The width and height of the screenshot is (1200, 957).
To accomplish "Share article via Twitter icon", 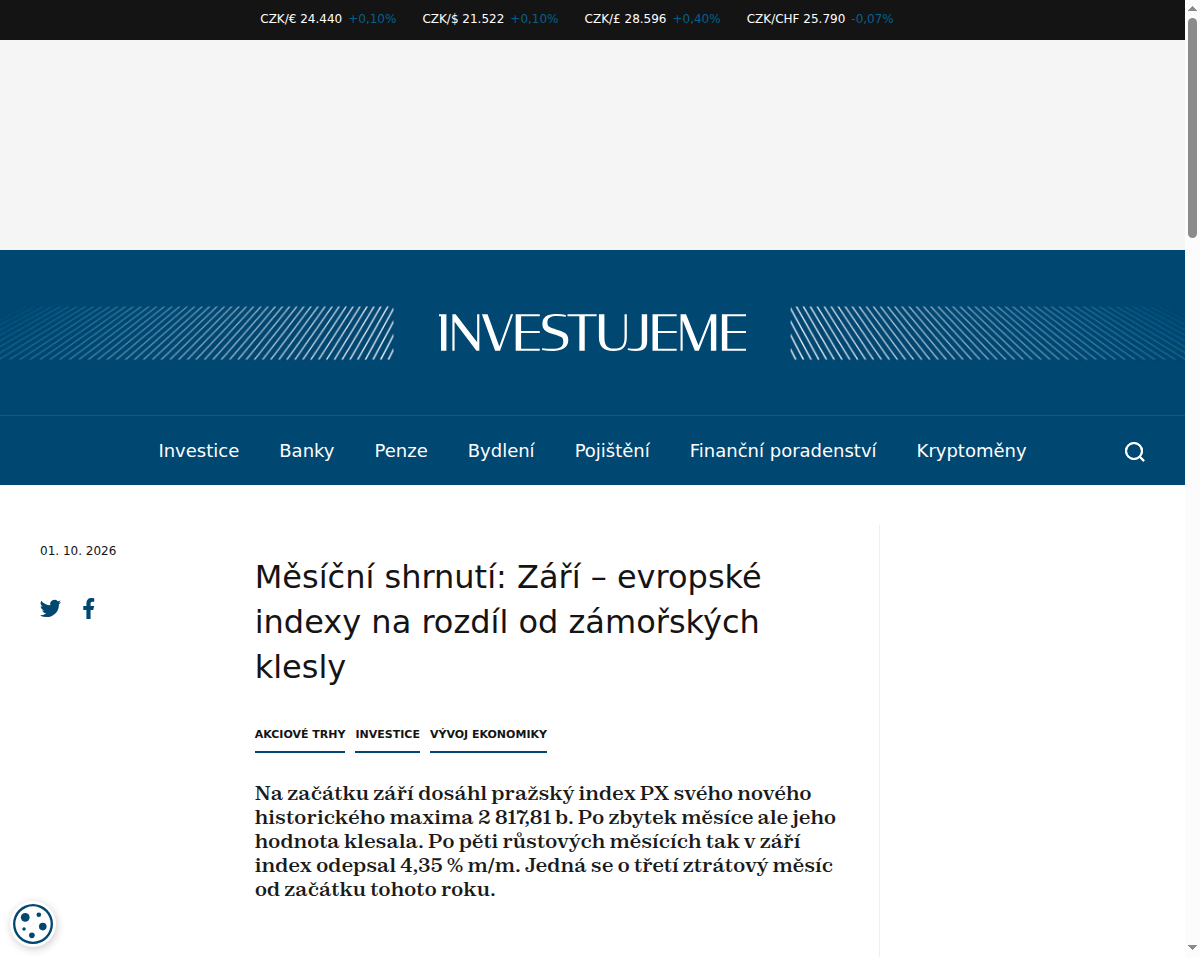I will [50, 608].
